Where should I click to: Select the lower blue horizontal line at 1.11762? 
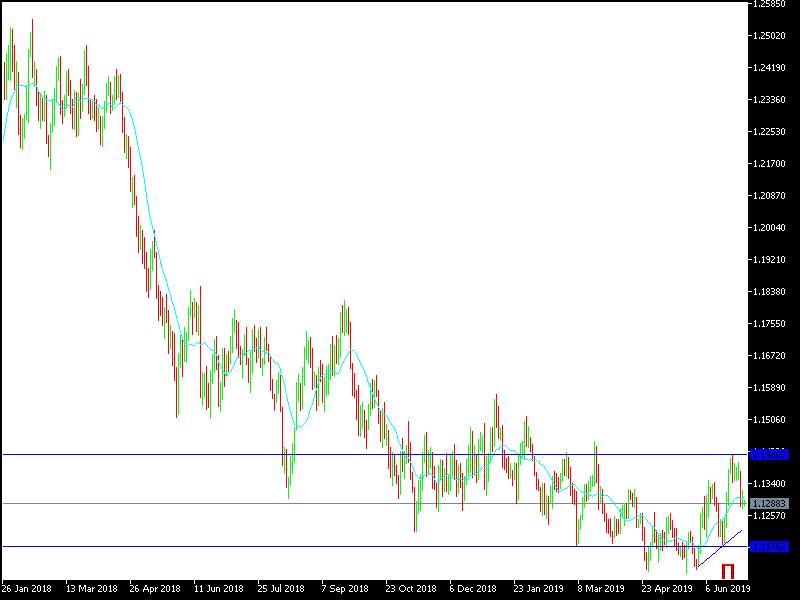pos(375,546)
